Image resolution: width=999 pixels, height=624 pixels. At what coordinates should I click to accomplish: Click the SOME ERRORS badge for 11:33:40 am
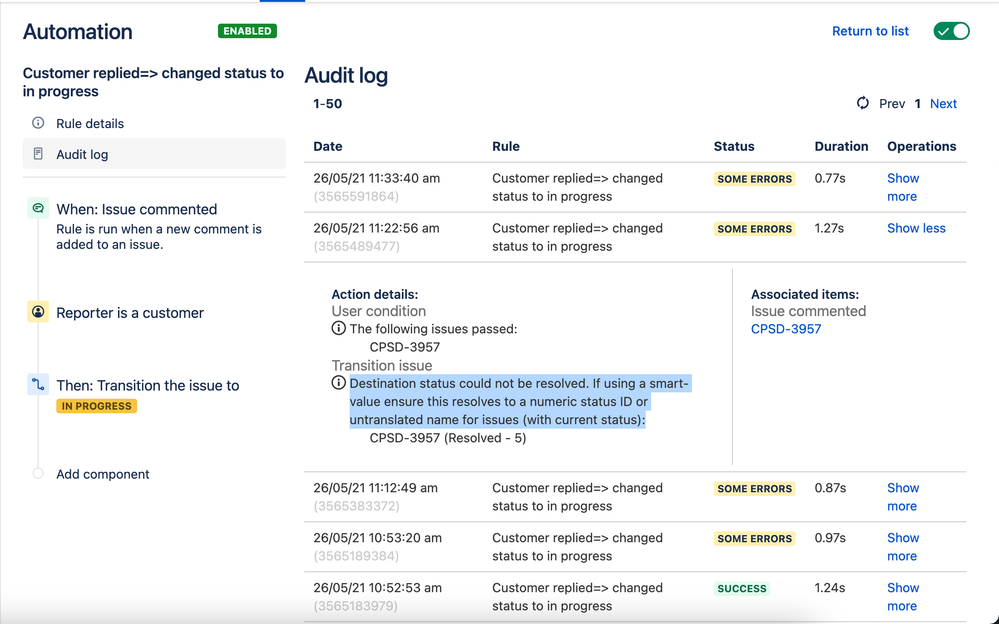point(754,179)
